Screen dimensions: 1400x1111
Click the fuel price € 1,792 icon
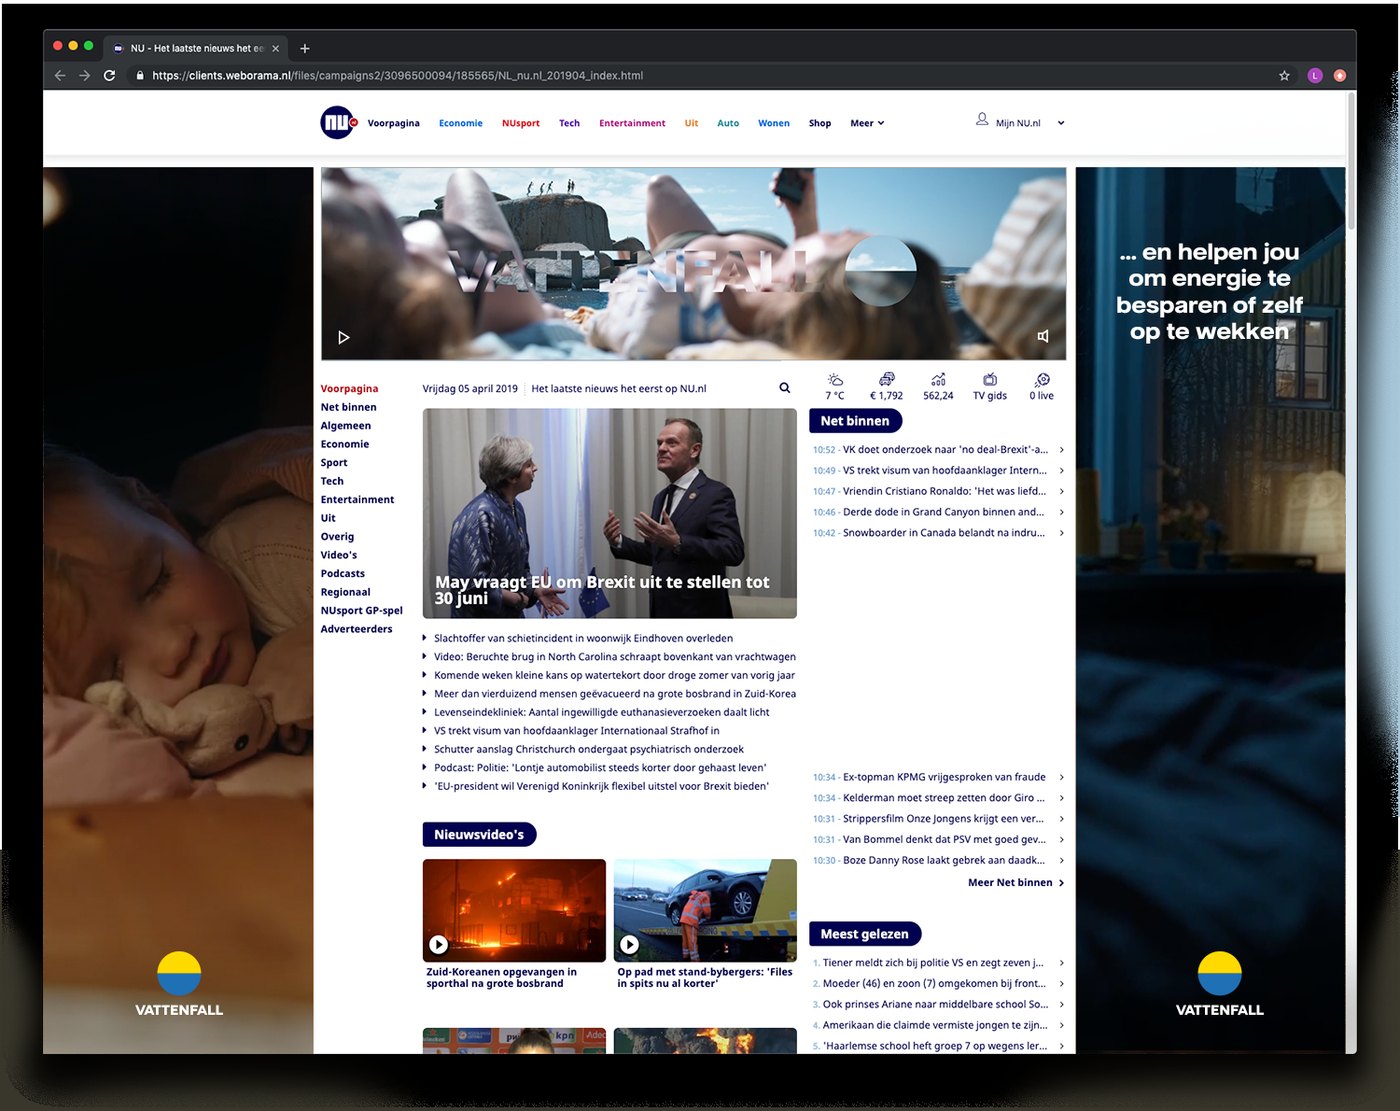pyautogui.click(x=886, y=387)
